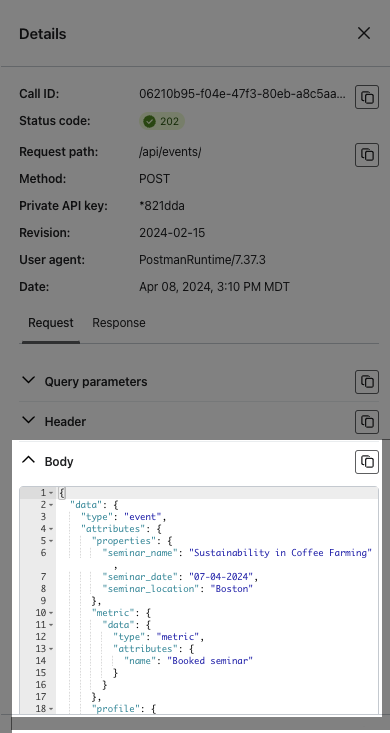This screenshot has height=733, width=390.
Task: Expand the Query parameters section
Action: pyautogui.click(x=29, y=381)
